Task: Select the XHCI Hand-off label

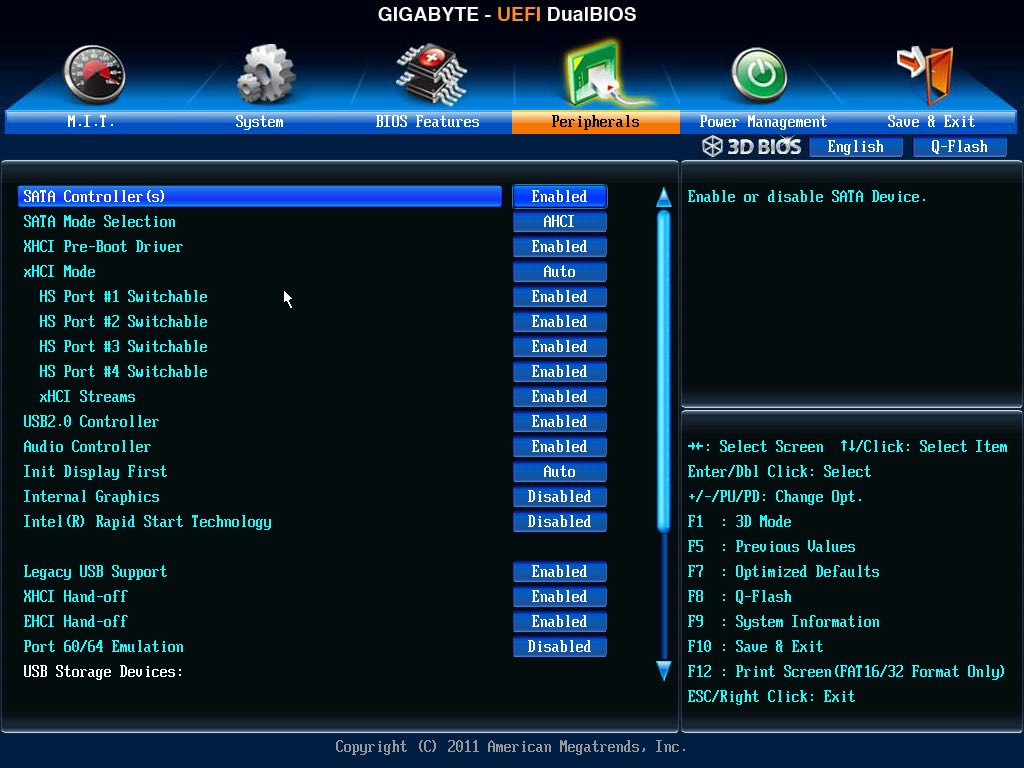Action: [75, 596]
